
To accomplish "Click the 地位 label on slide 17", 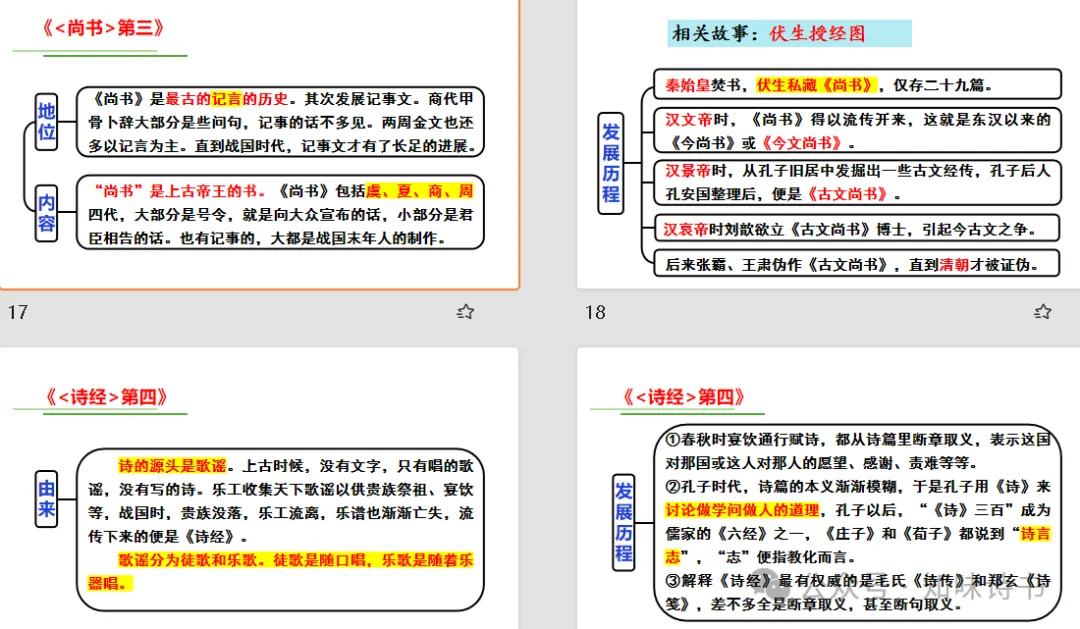I will coord(46,121).
